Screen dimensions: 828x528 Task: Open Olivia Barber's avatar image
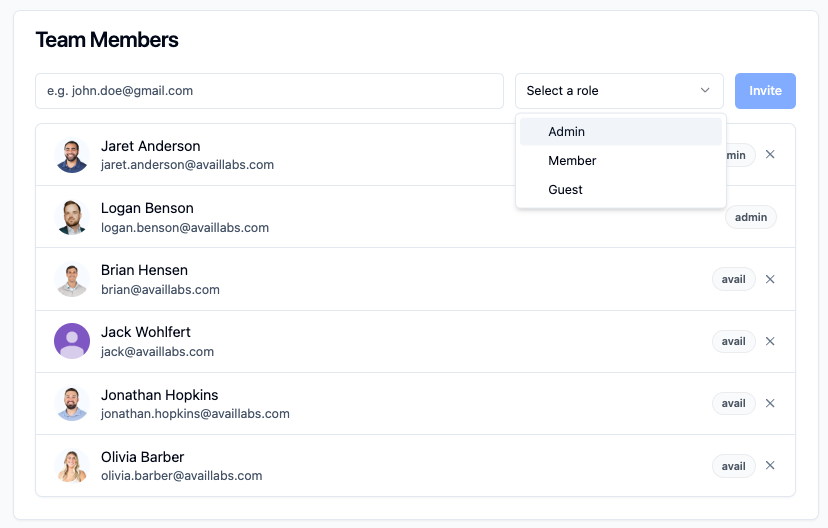pos(72,465)
